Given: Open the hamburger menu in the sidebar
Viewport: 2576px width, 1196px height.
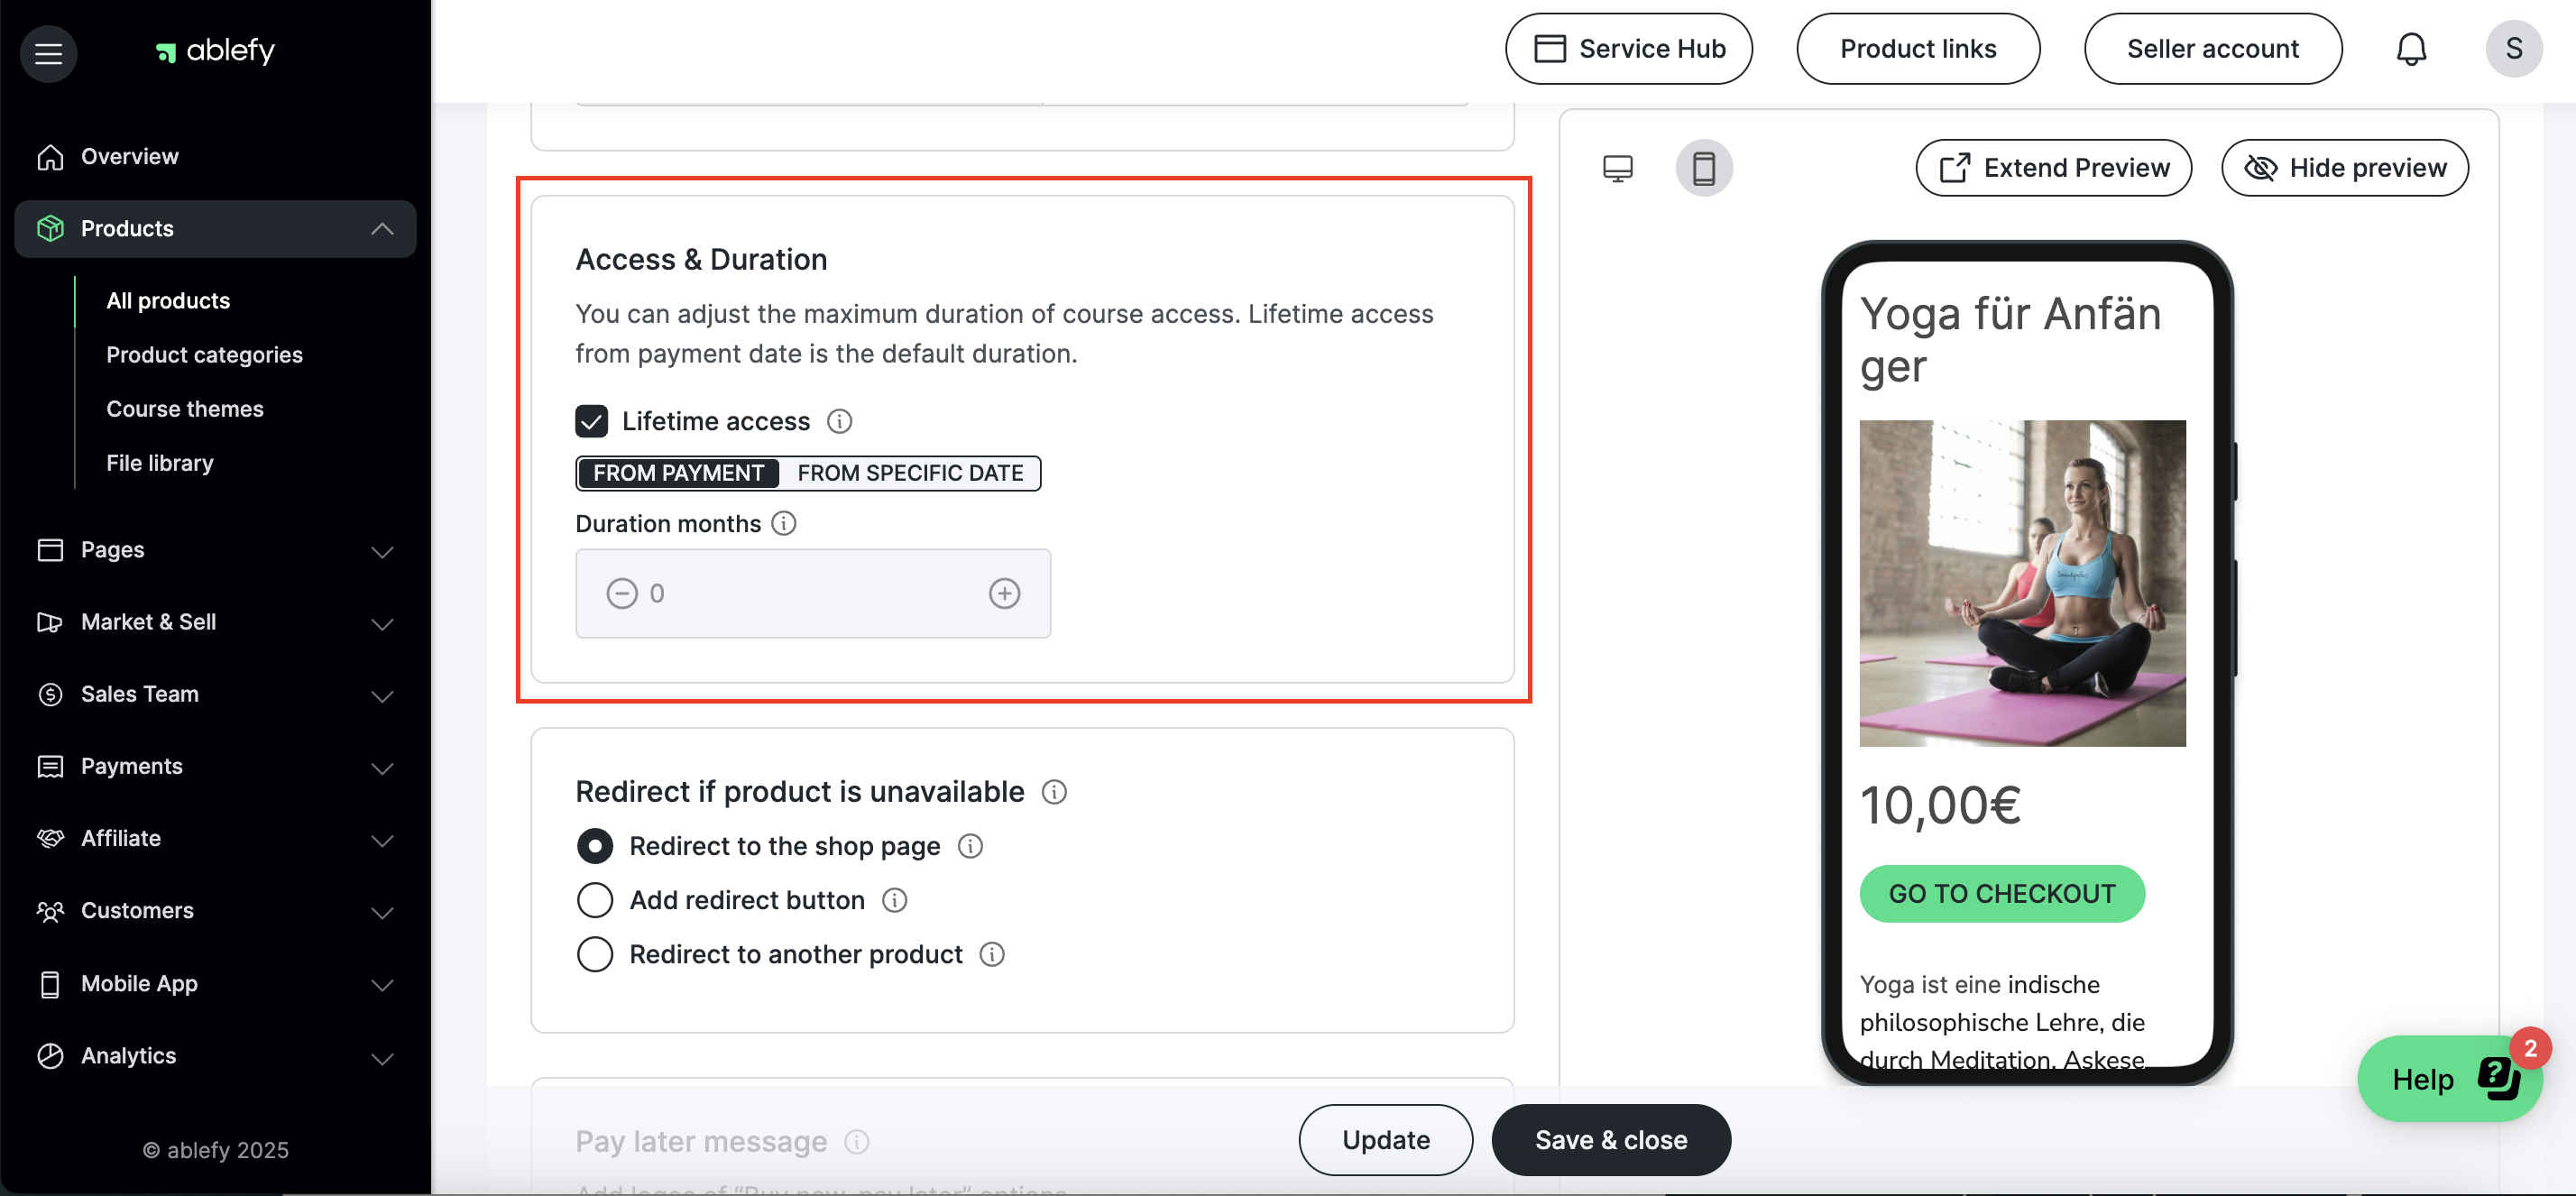Looking at the screenshot, I should [x=48, y=53].
